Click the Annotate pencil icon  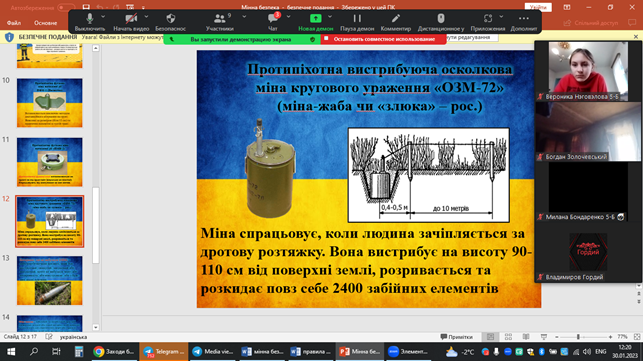395,18
